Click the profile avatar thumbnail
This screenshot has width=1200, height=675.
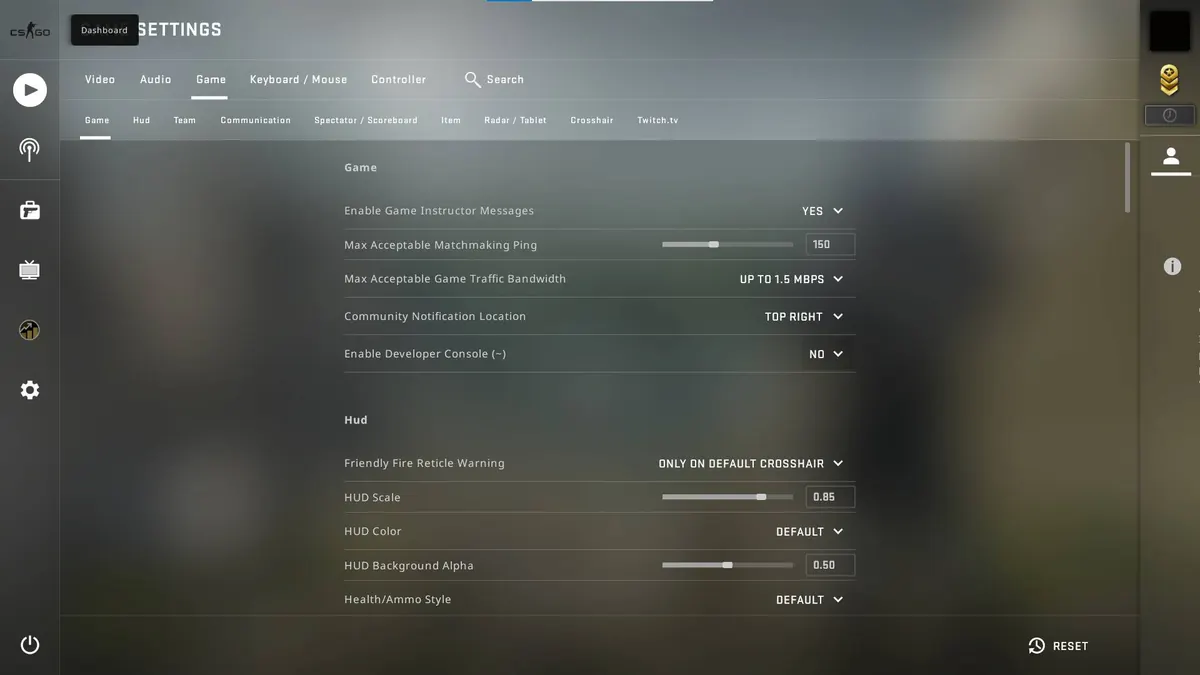pos(1169,31)
